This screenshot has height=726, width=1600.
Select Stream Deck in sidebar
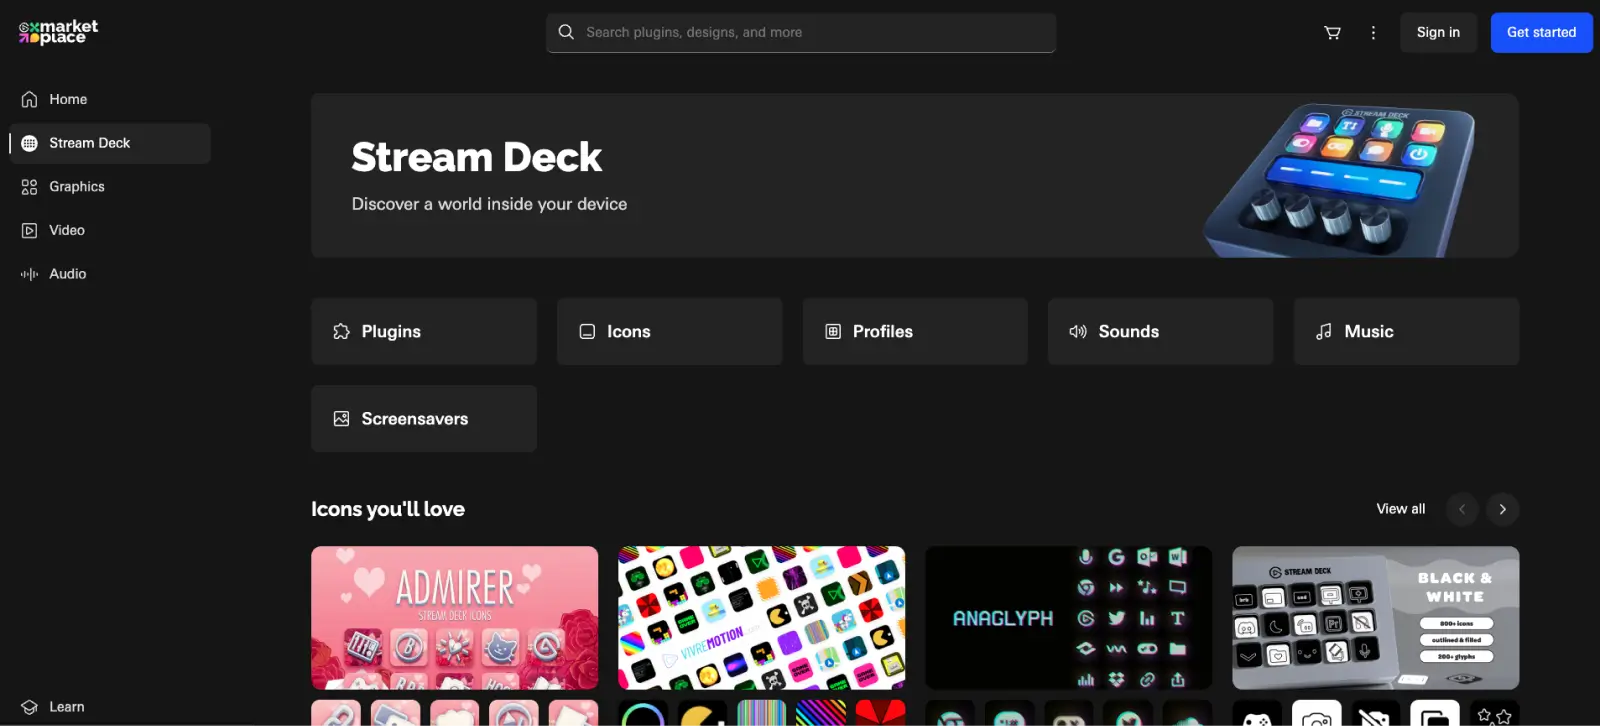[x=110, y=143]
